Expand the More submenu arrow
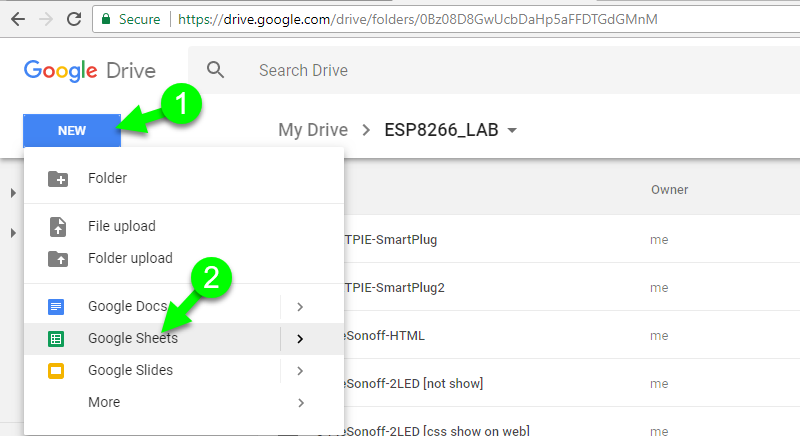Viewport: 800px width, 436px height. (x=301, y=403)
